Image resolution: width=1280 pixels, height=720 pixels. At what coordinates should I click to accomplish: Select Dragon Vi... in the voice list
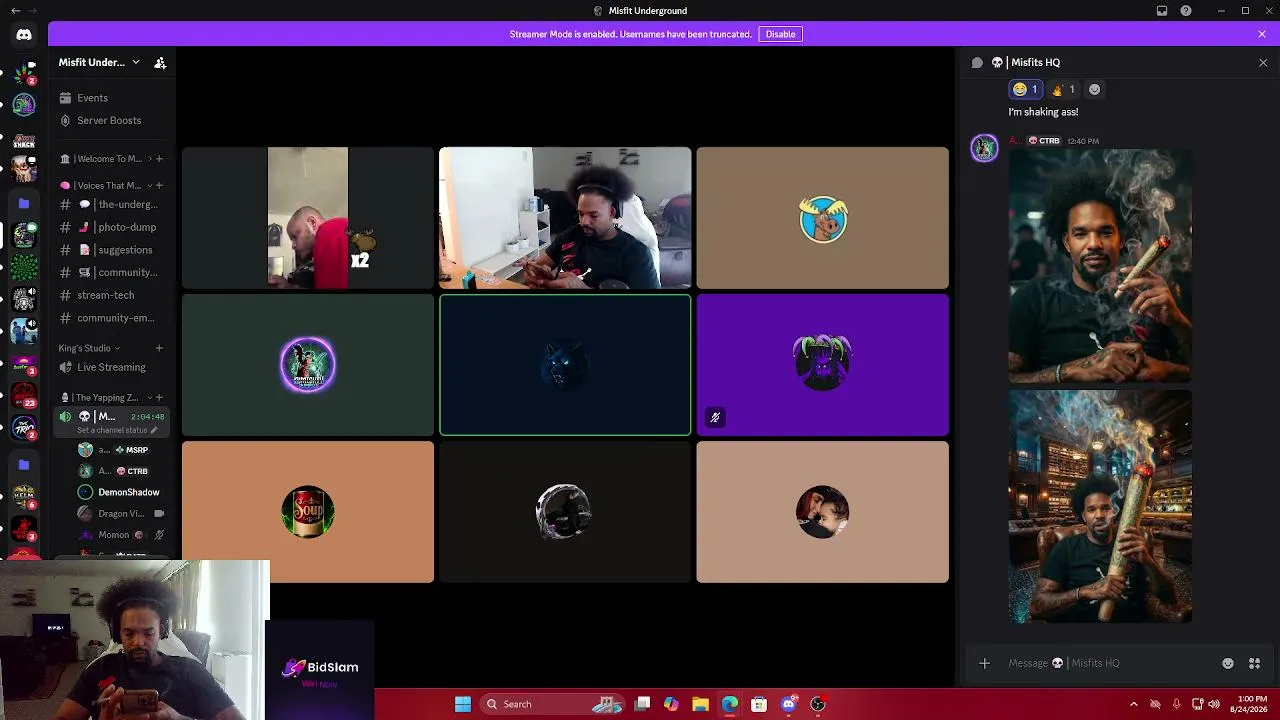120,514
